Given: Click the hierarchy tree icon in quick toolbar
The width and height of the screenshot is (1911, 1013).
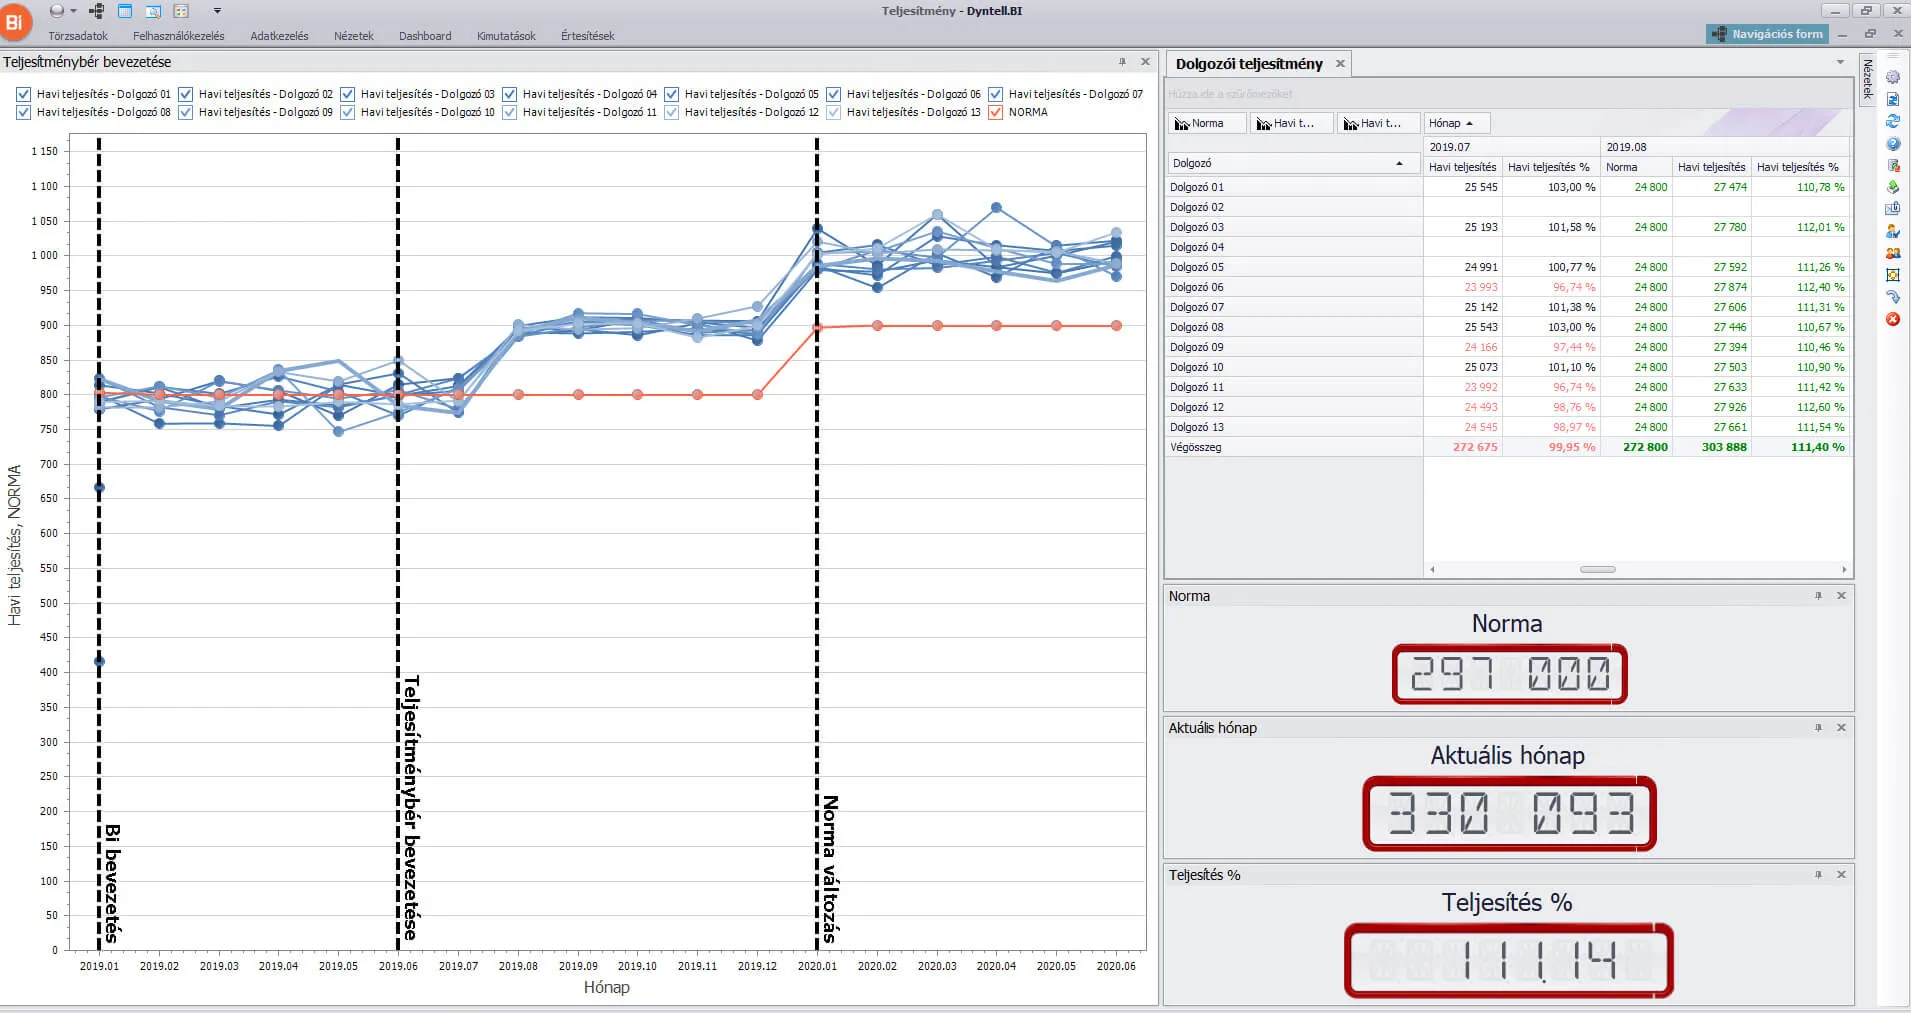Looking at the screenshot, I should click(x=96, y=11).
